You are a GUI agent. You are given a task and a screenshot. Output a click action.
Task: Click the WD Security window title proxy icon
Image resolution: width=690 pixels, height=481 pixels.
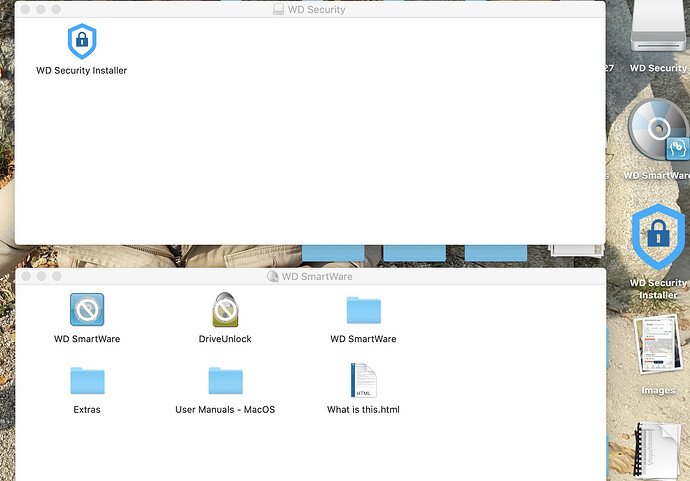tap(278, 9)
